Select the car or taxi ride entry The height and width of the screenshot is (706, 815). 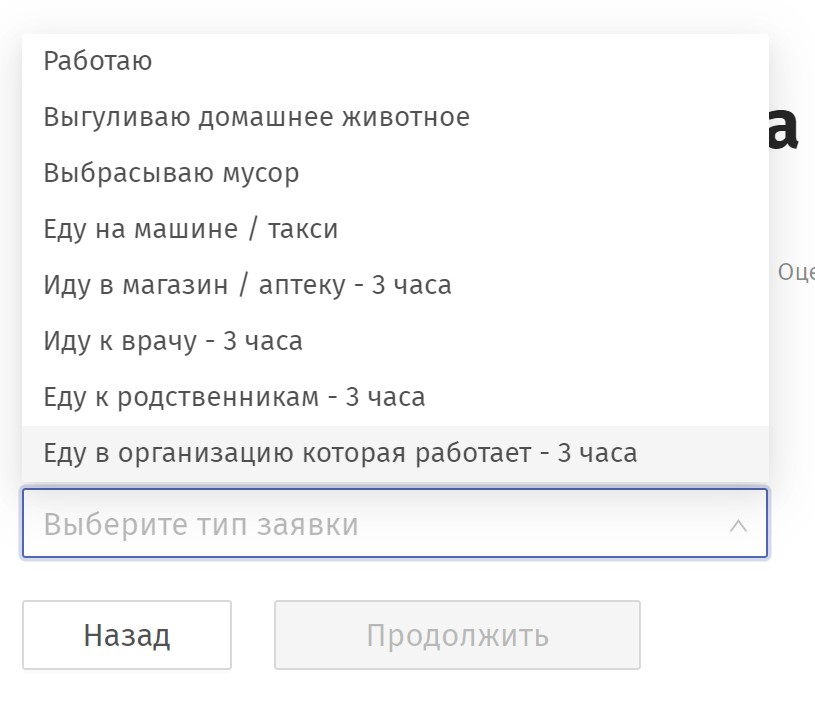coord(191,229)
